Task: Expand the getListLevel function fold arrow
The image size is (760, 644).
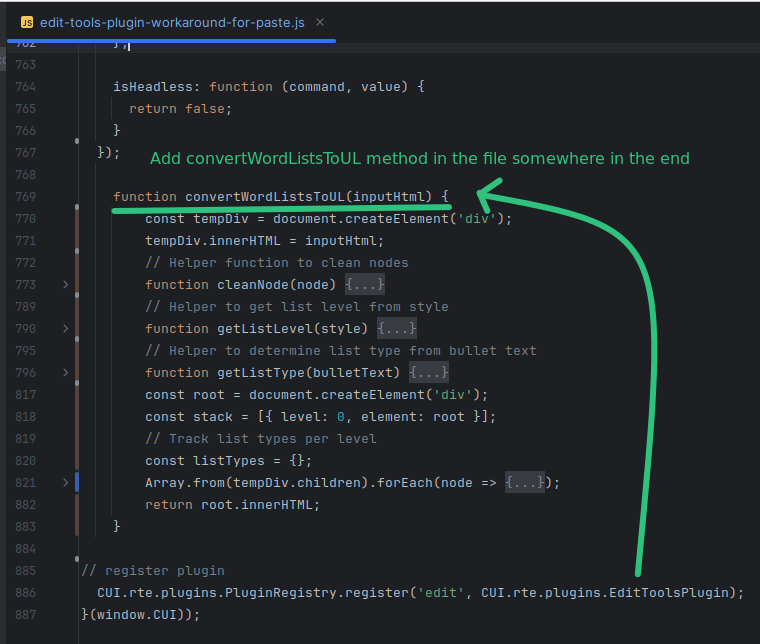Action: 66,329
